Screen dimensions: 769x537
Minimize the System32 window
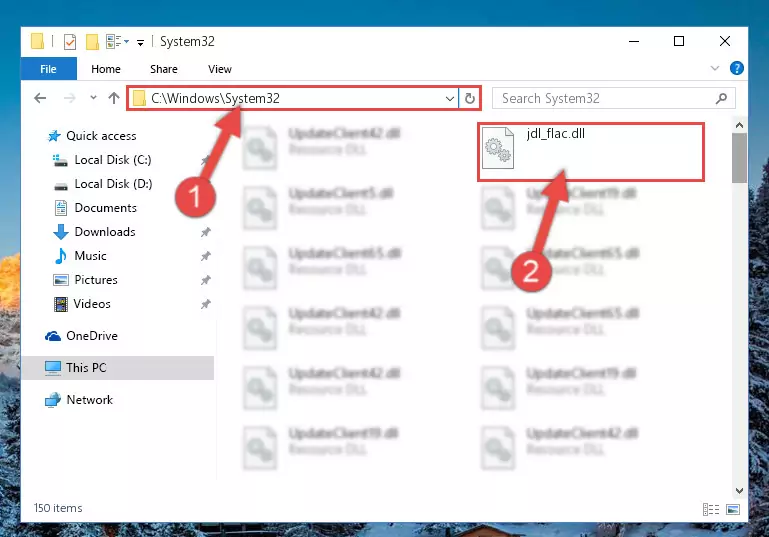coord(634,41)
